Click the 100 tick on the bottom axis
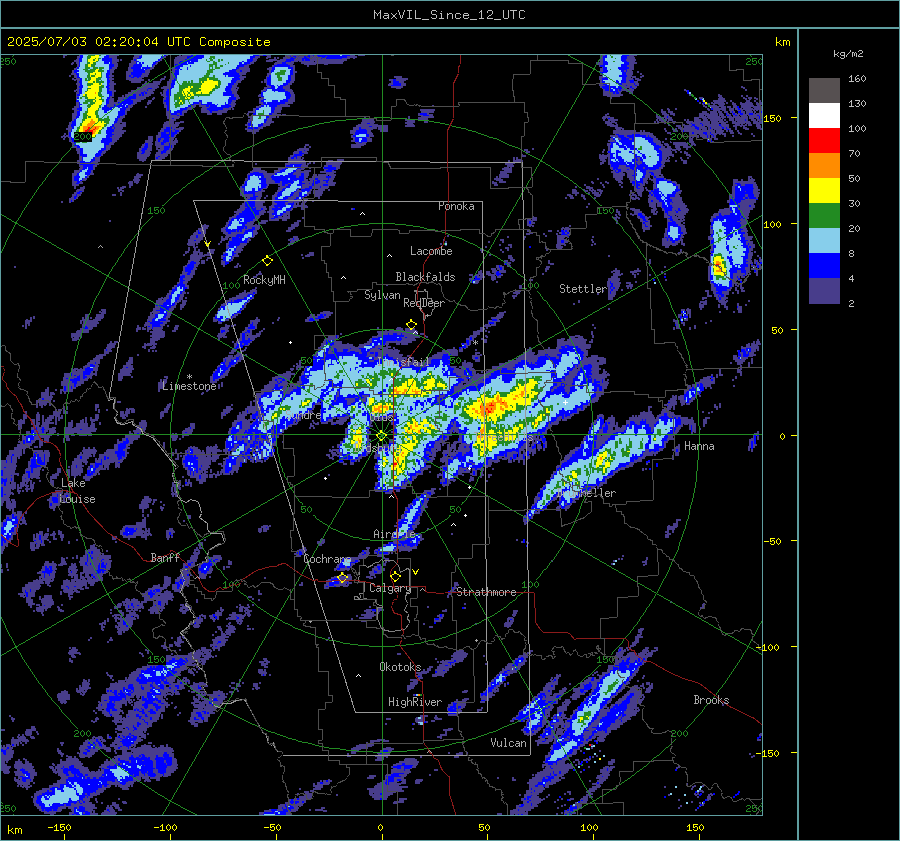Viewport: 900px width, 841px height. pos(589,828)
